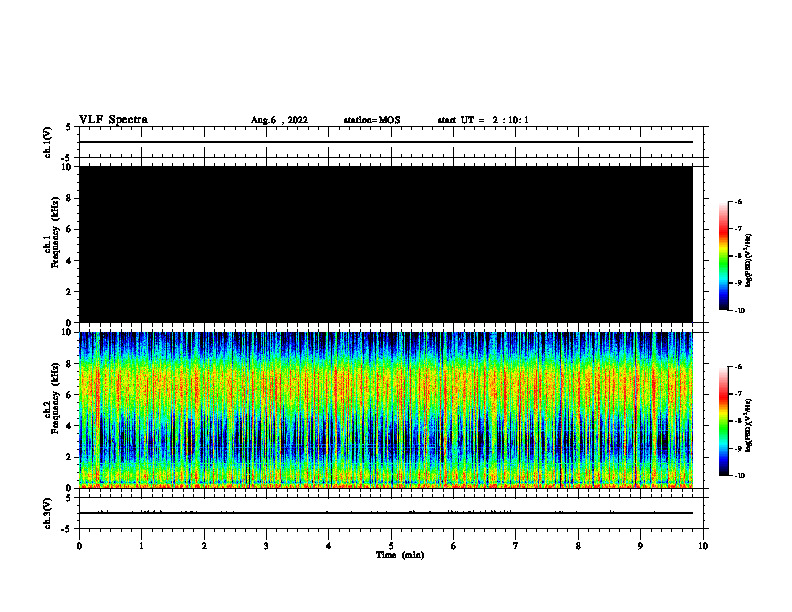This screenshot has height=612, width=792.
Task: Click the "5" tick of ch.1(V) axis
Action: pyautogui.click(x=69, y=127)
